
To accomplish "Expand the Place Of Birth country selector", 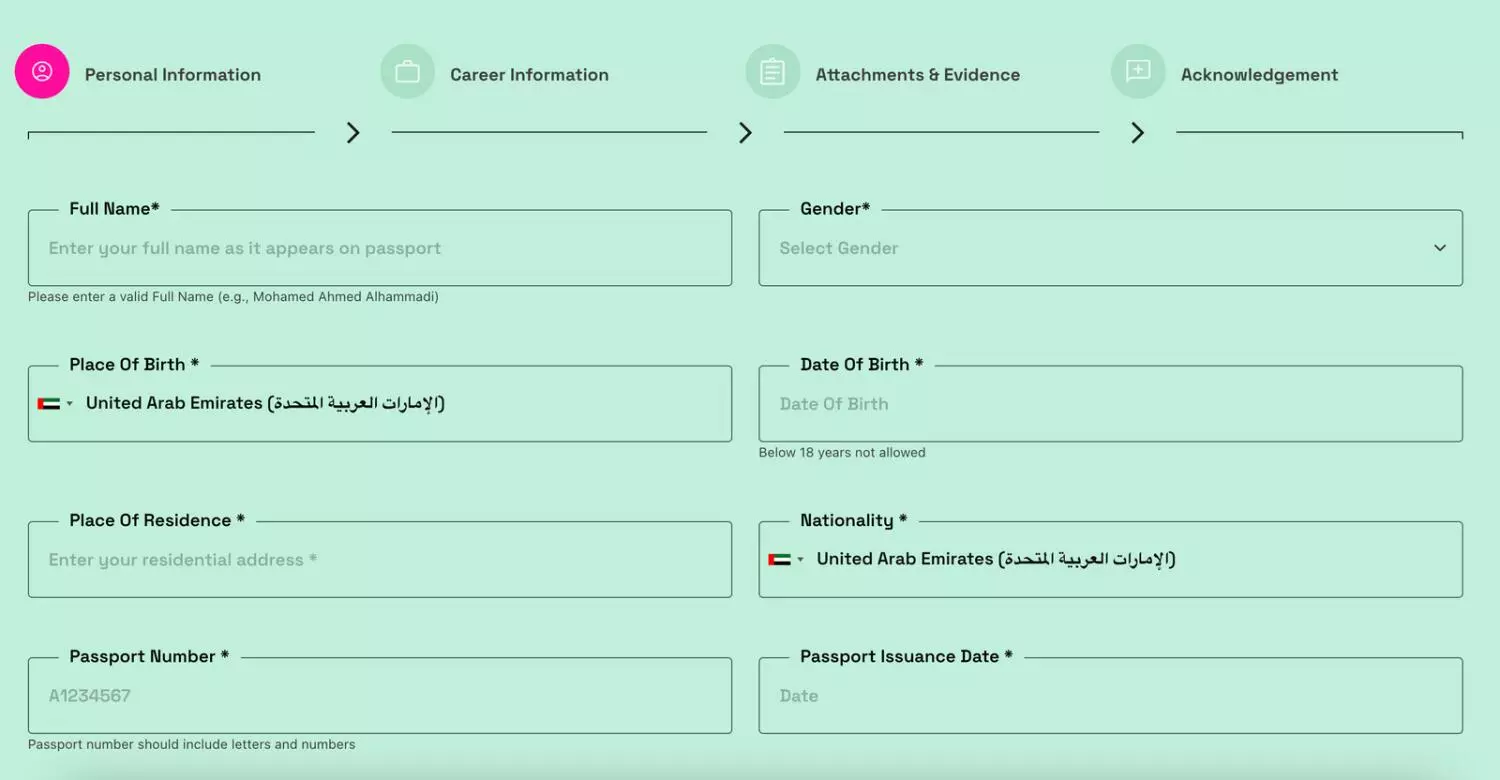I will (x=70, y=404).
